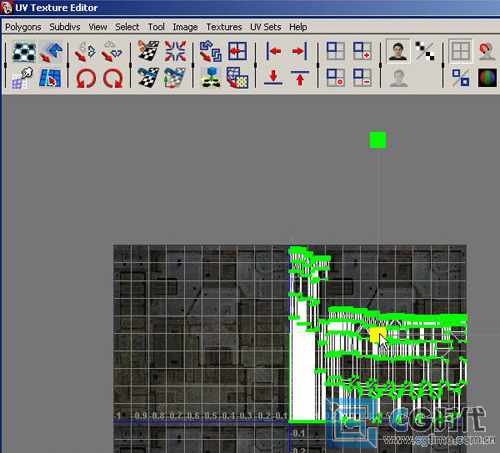Click the align UVs to maximum V icon
500x453 pixels.
(300, 78)
